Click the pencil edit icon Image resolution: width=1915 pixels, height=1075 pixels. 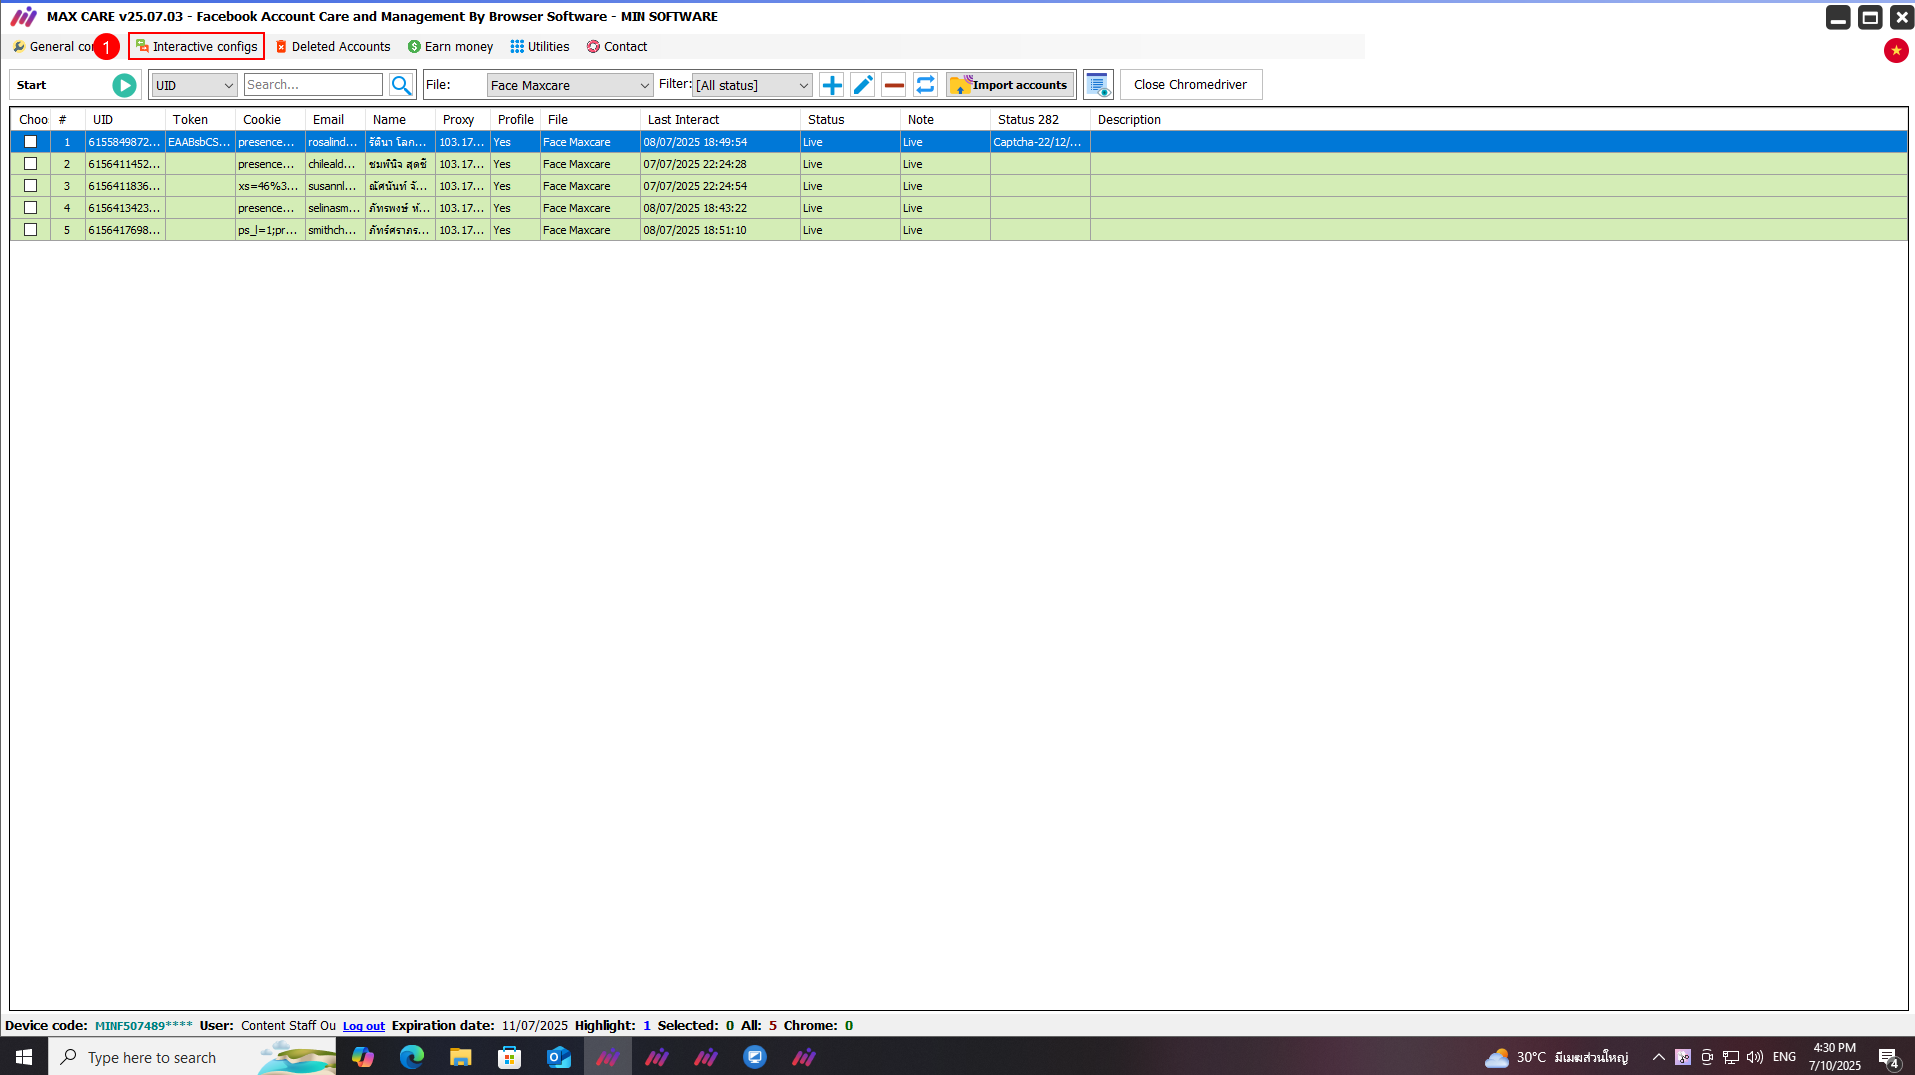click(x=863, y=85)
